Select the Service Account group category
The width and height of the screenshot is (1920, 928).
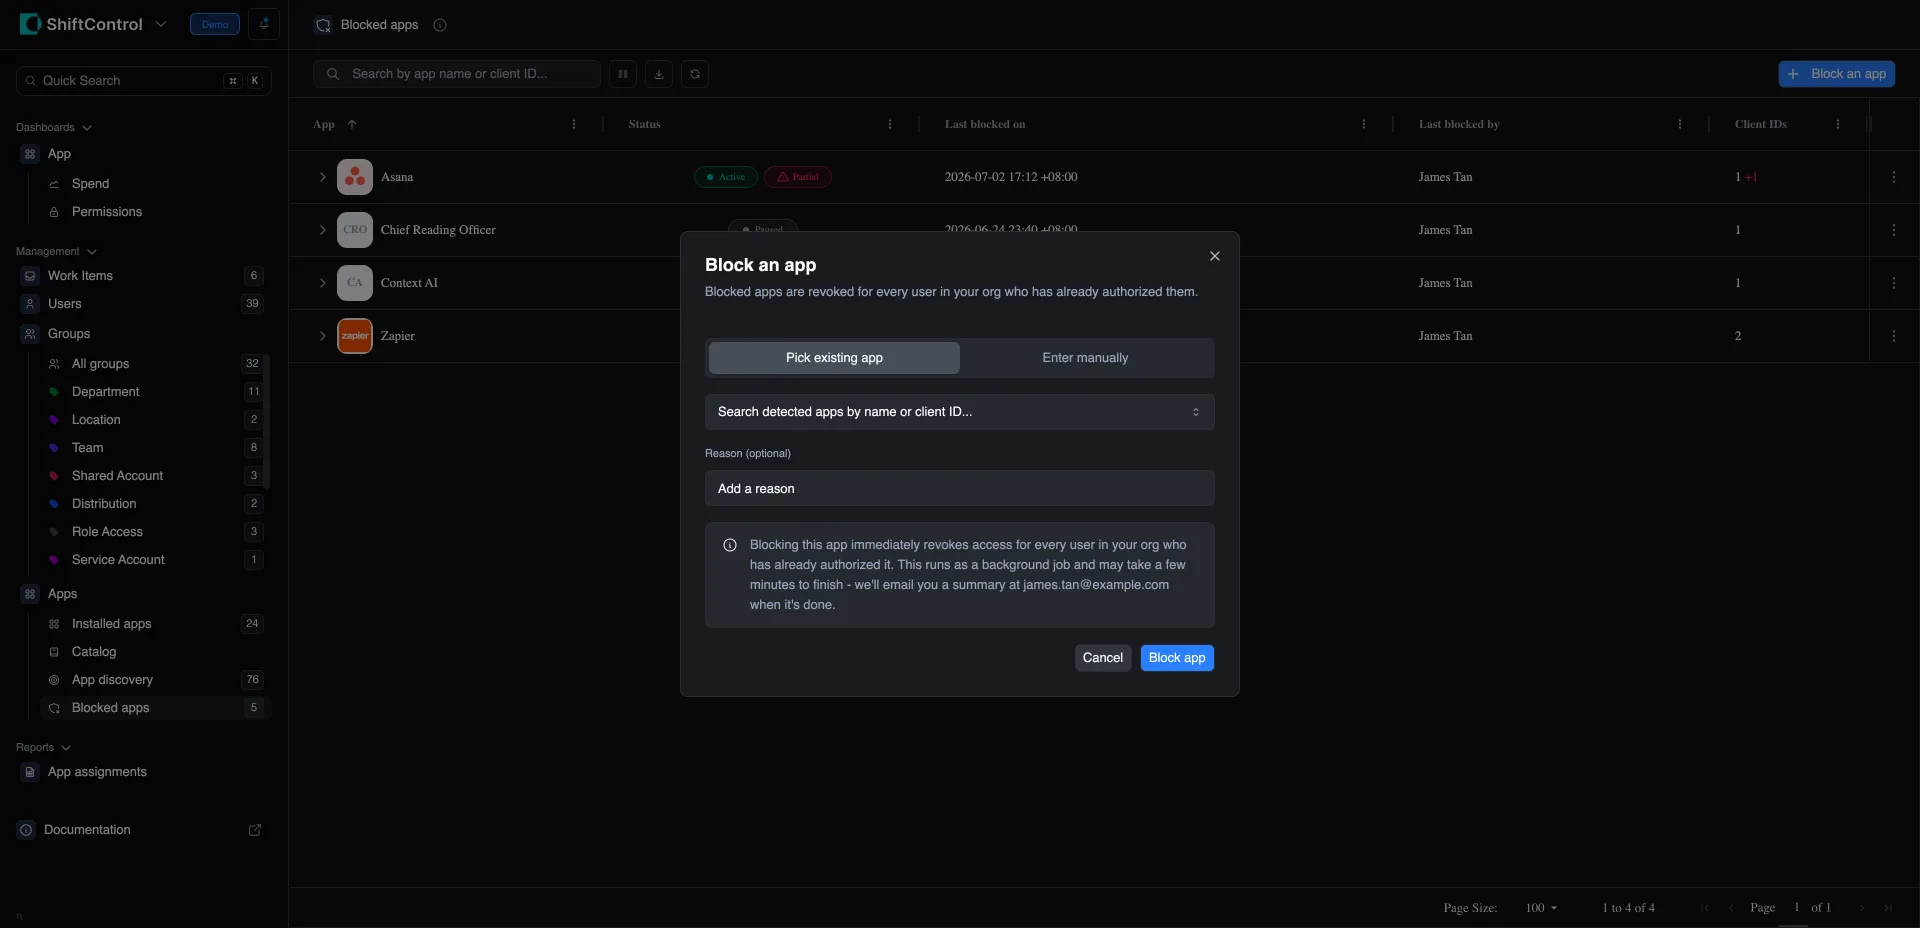118,560
